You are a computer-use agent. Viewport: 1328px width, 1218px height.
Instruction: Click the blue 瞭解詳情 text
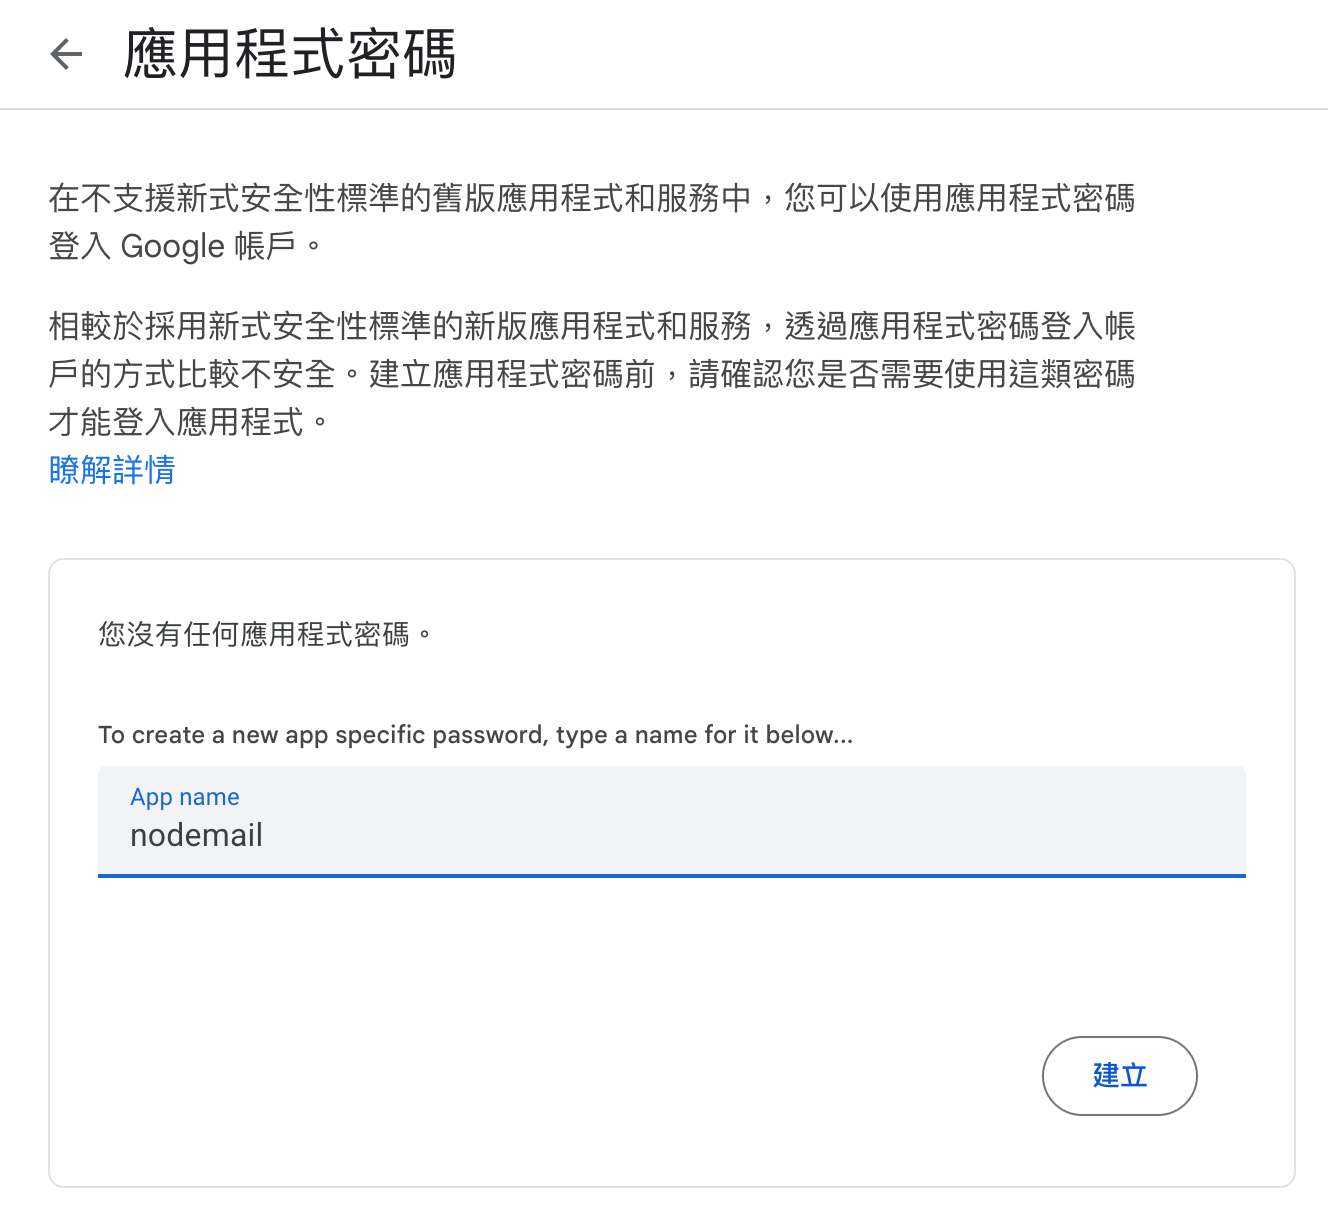click(111, 470)
